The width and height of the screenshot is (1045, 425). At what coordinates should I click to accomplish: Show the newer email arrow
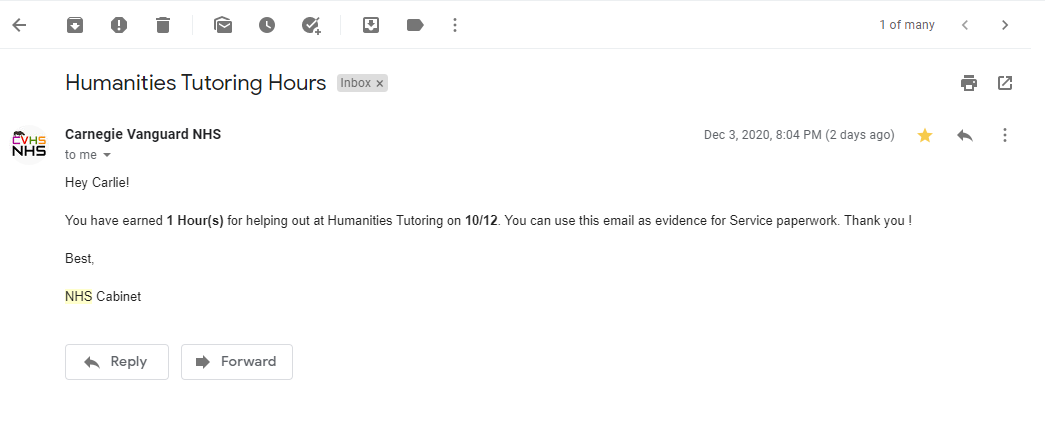click(x=965, y=25)
